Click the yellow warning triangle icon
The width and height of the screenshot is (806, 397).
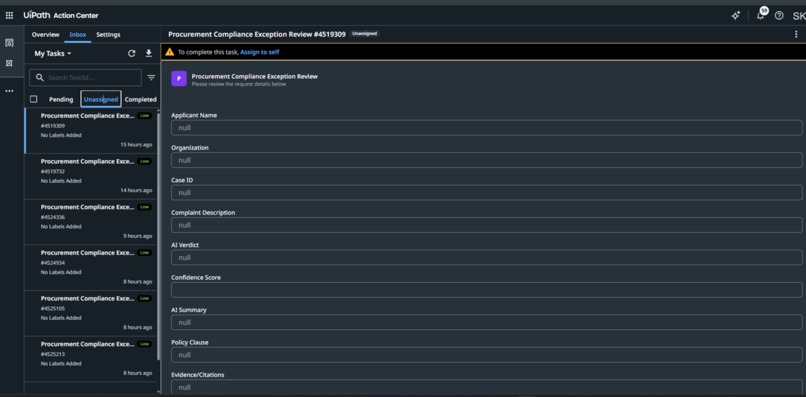170,52
